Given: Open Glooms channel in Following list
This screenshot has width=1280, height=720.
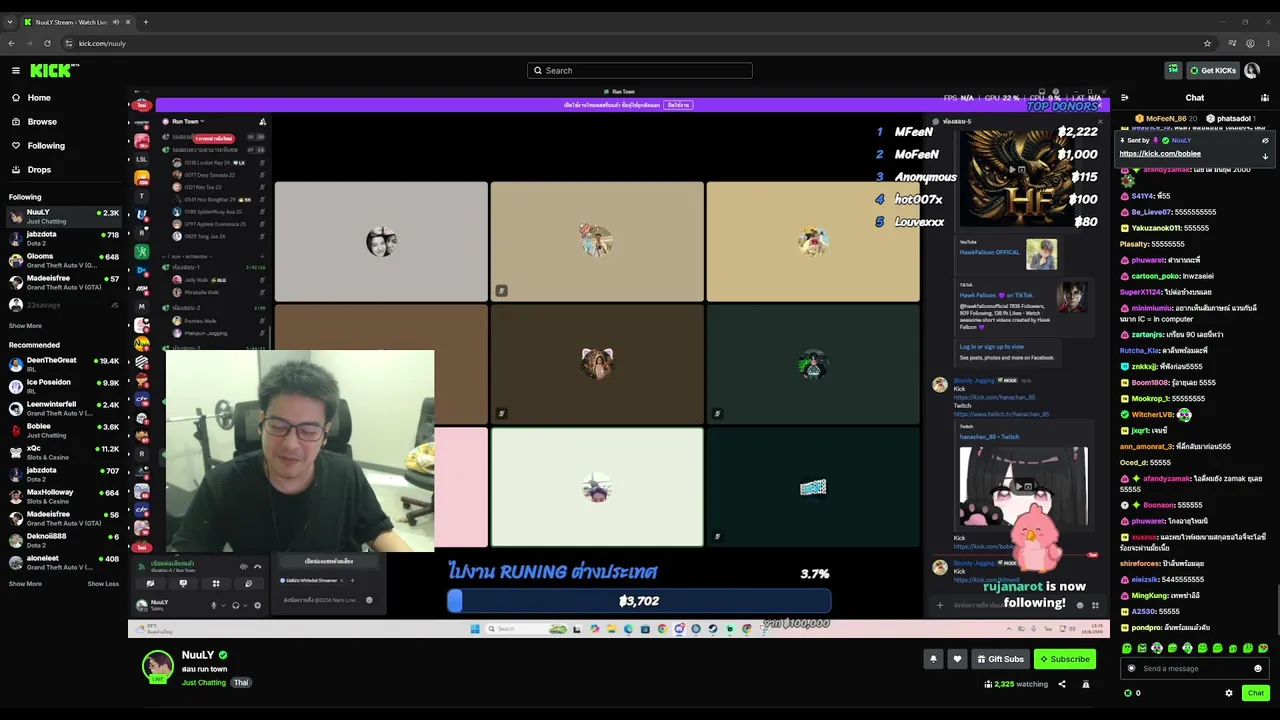Looking at the screenshot, I should coord(64,261).
